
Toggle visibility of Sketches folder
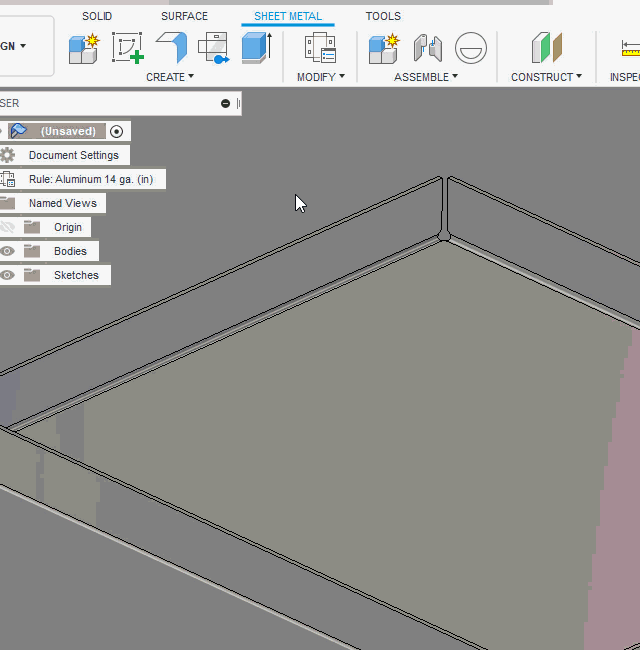8,275
